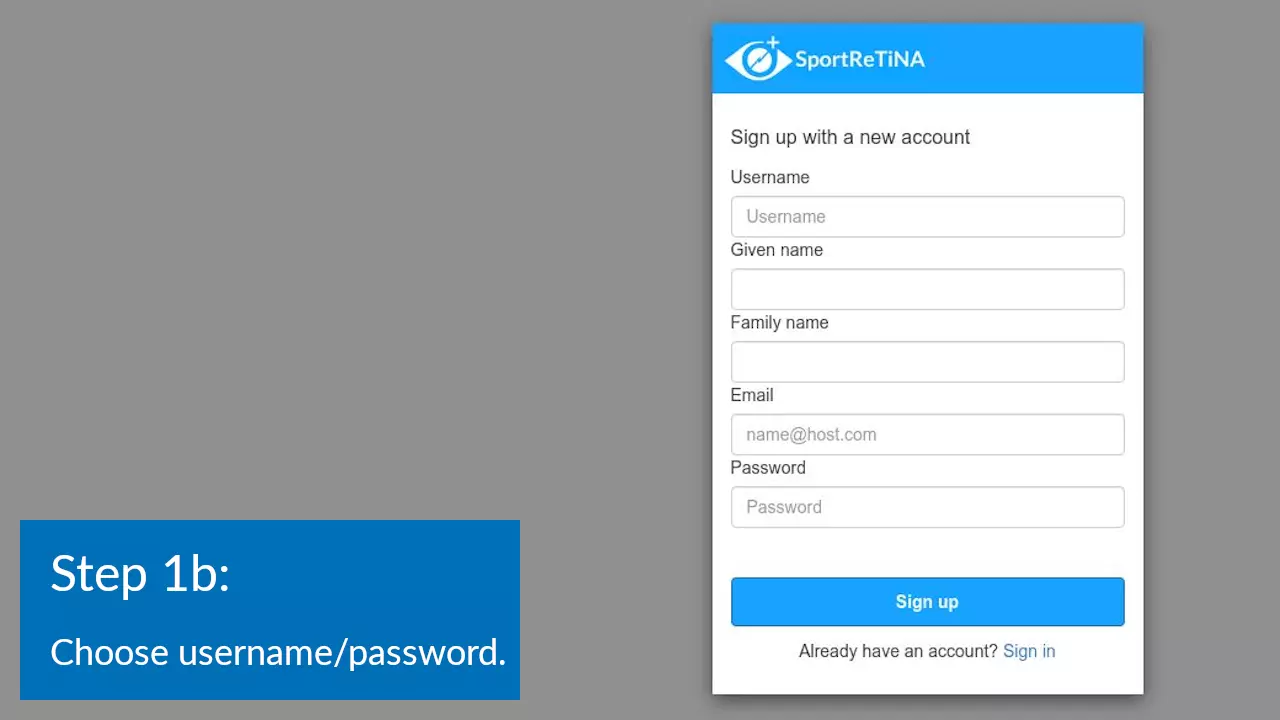
Task: Click the Family name label
Action: (779, 322)
